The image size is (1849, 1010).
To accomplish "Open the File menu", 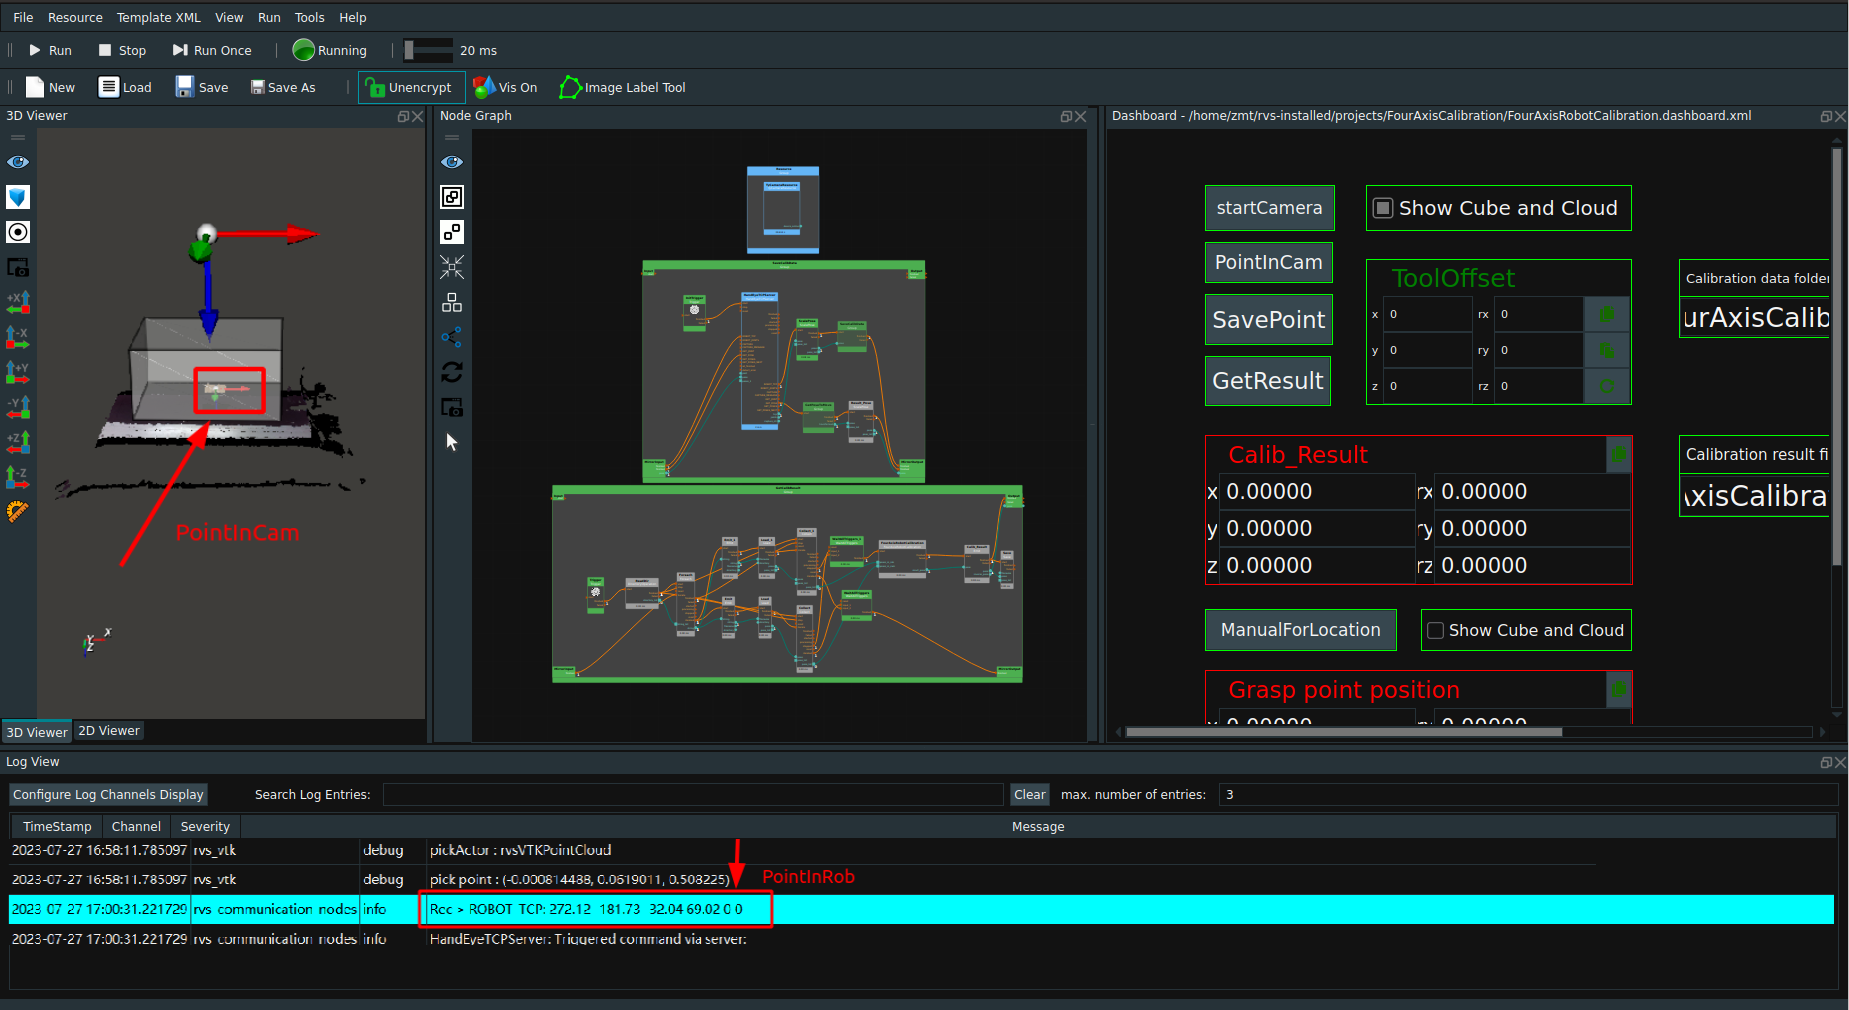I will click(23, 17).
